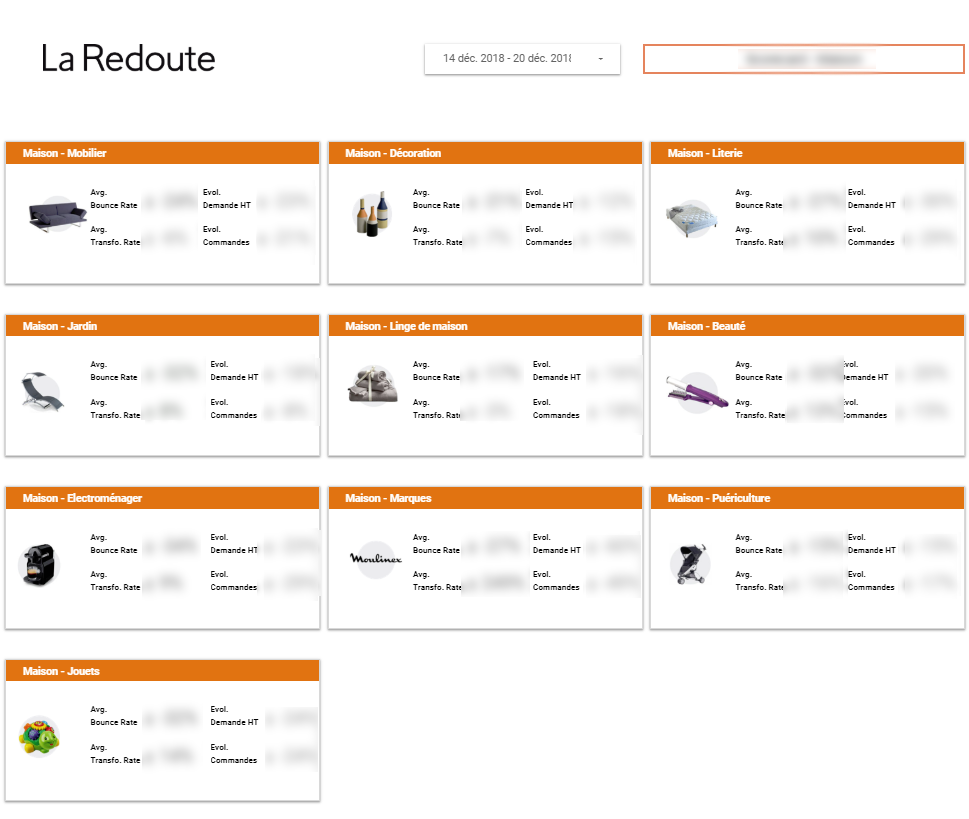
Task: Click the toy turtle icon in Jouets card
Action: point(39,737)
